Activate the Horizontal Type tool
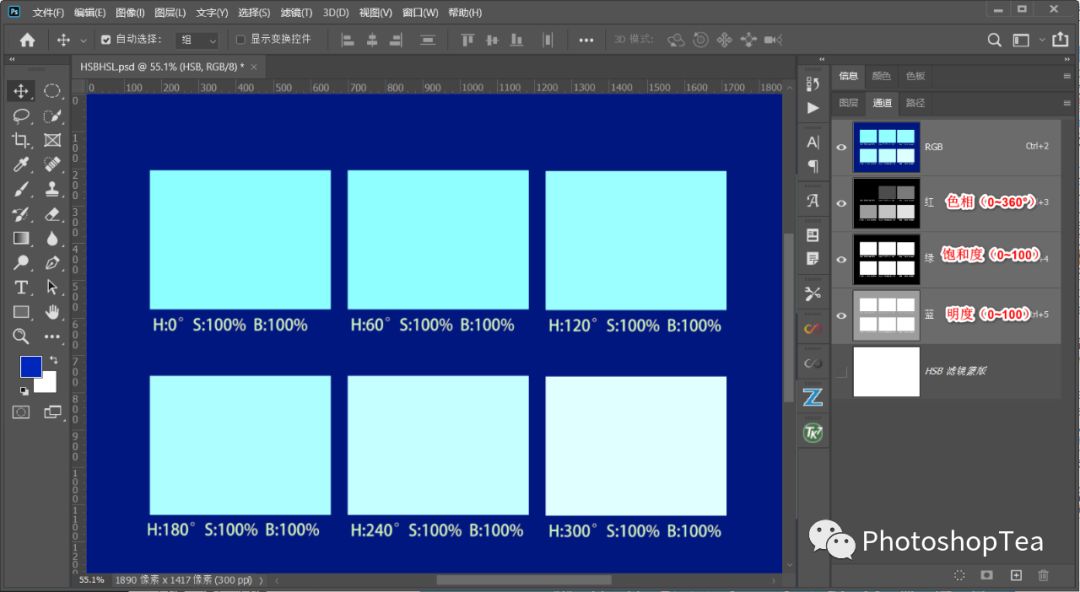Image resolution: width=1080 pixels, height=592 pixels. click(21, 287)
